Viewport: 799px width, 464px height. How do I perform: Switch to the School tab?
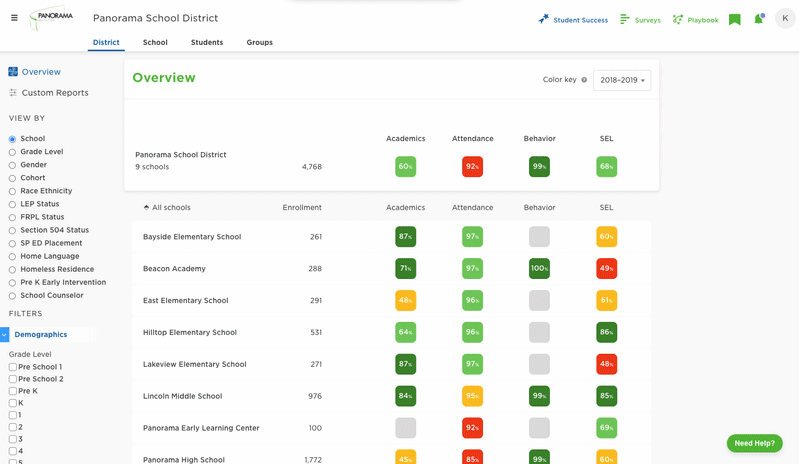[x=155, y=42]
